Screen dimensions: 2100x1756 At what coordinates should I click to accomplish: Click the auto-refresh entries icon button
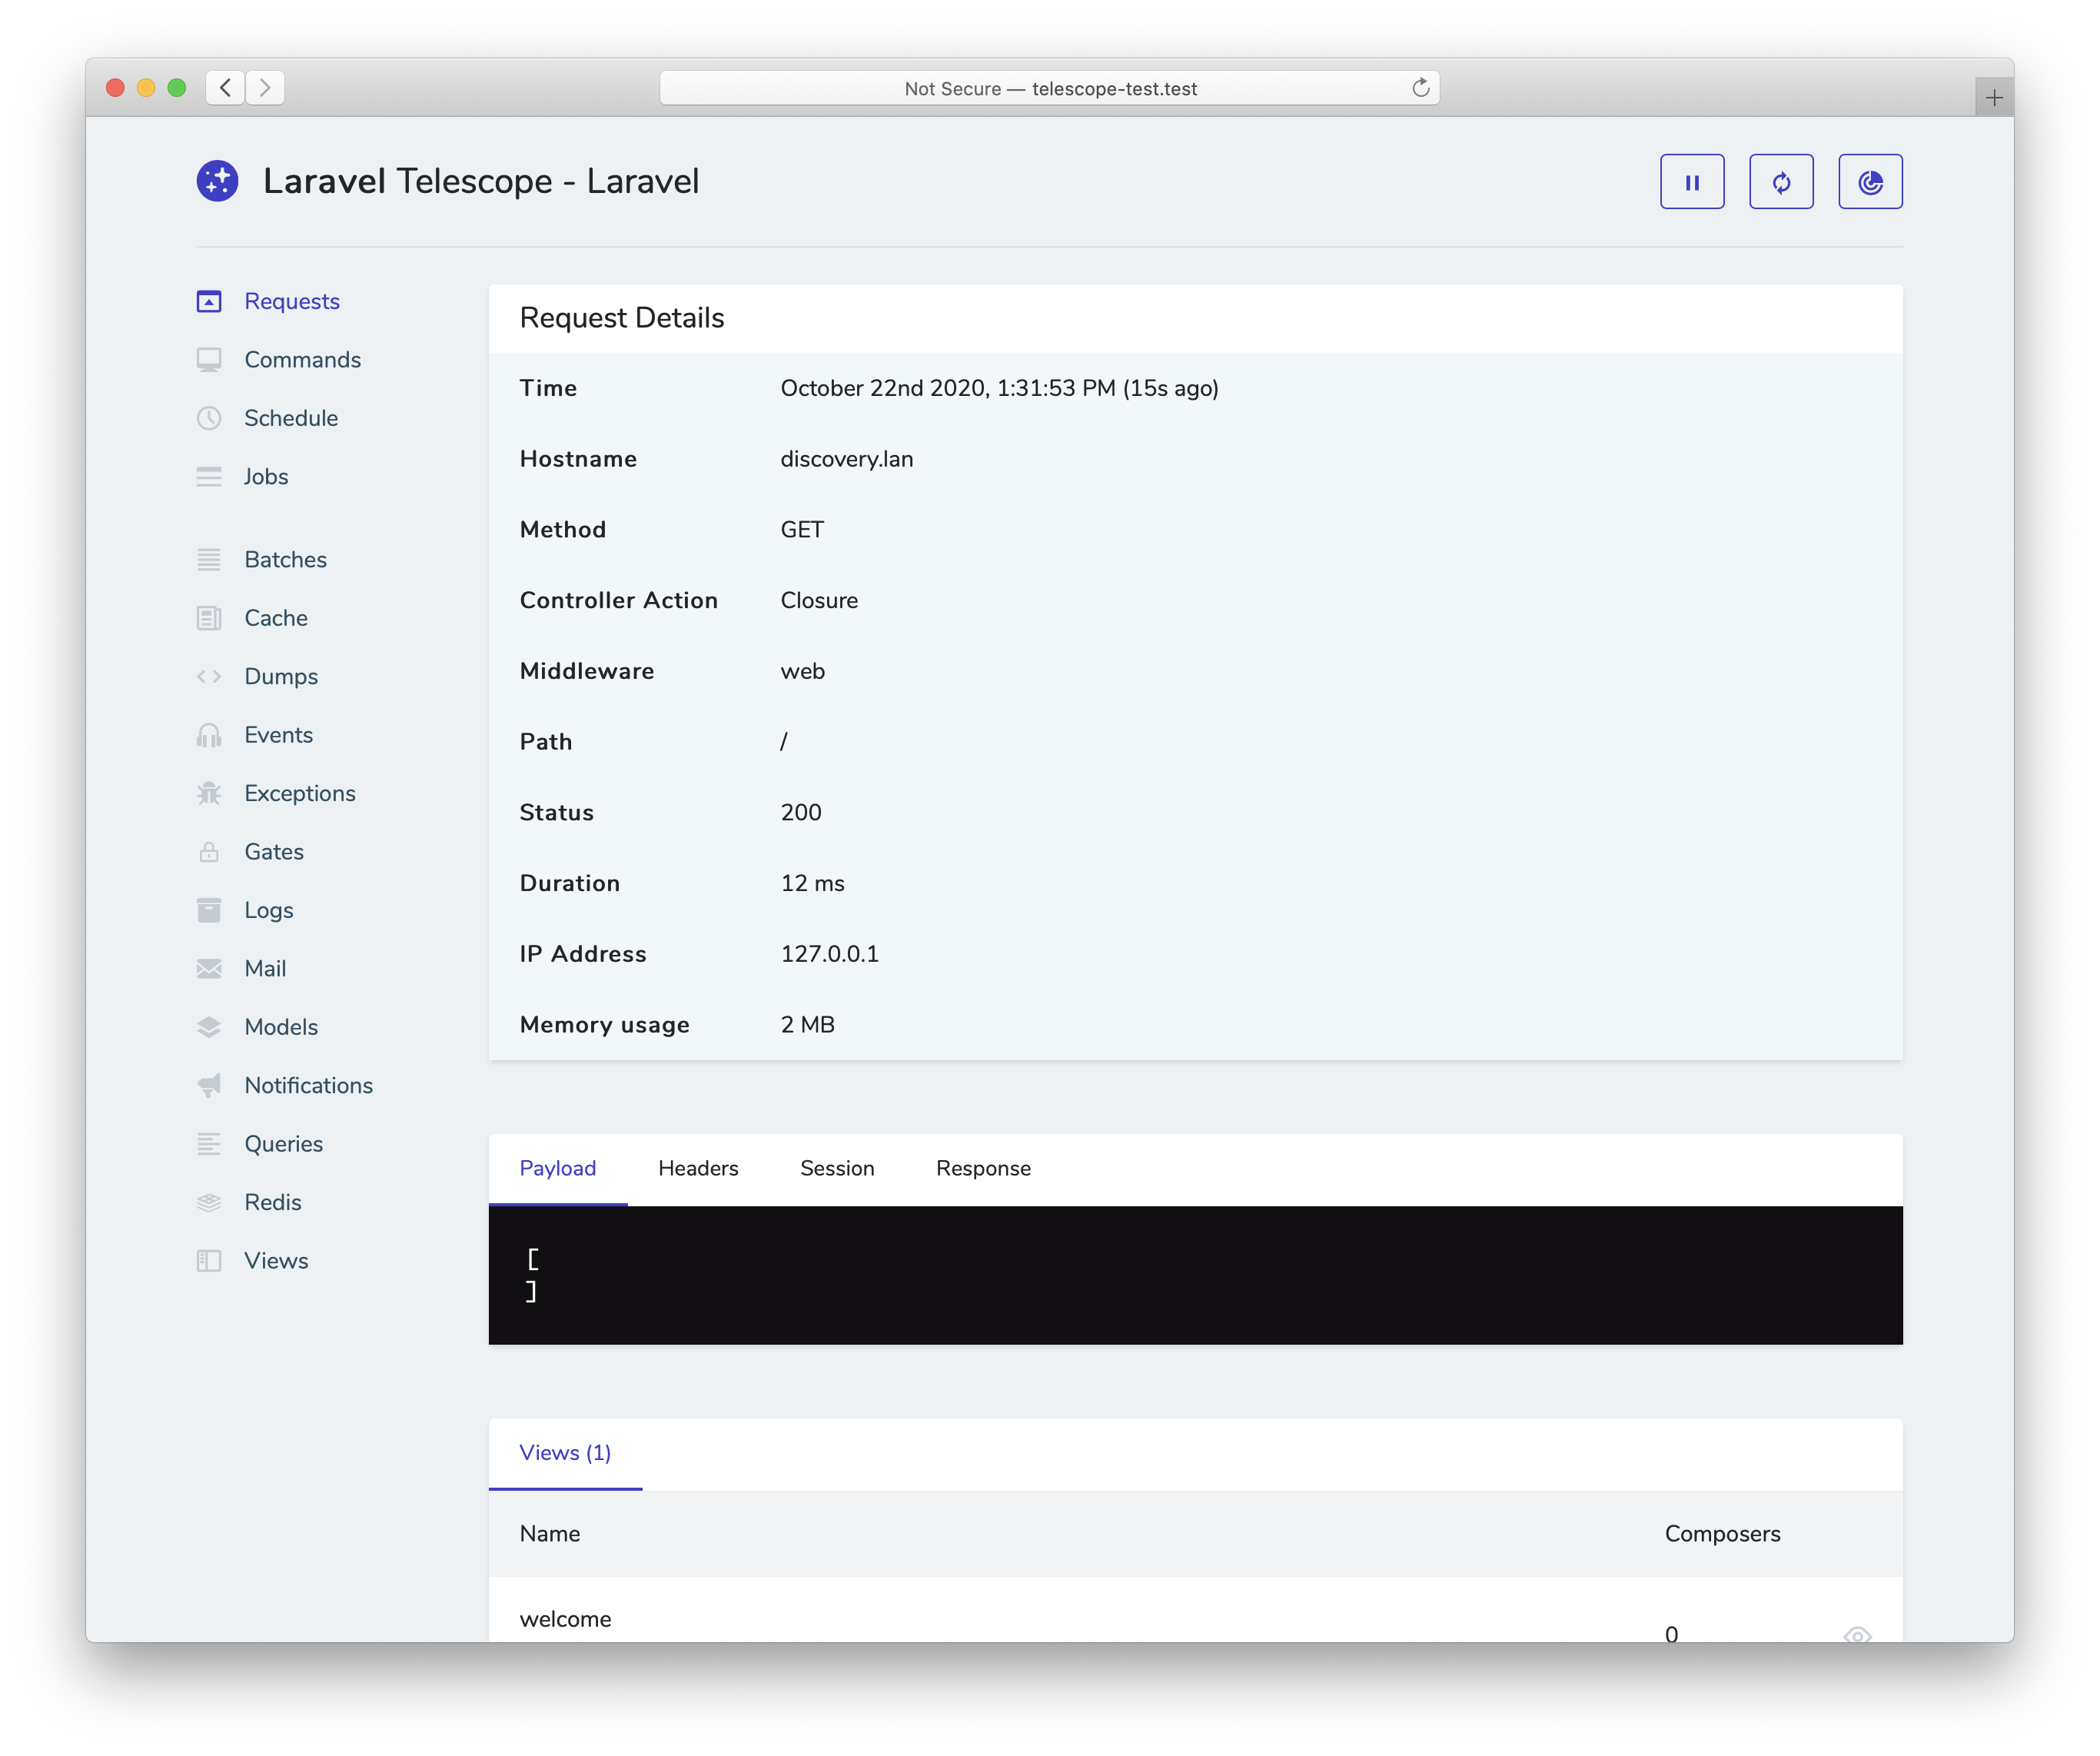pos(1781,182)
